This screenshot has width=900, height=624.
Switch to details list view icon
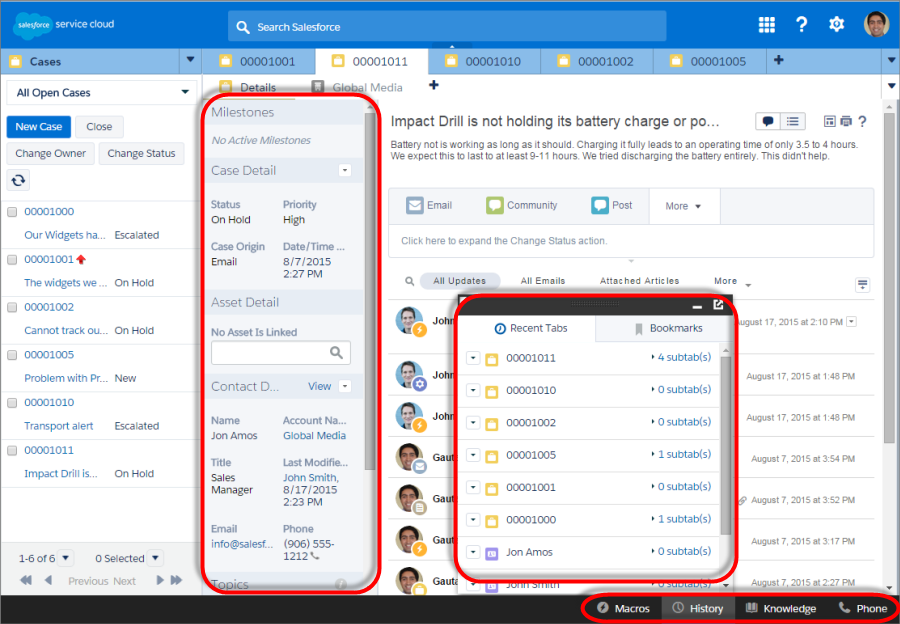coord(793,121)
